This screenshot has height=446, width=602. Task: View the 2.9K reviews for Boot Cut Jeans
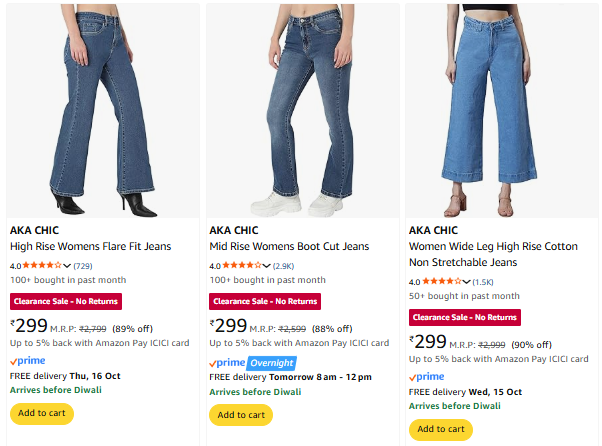[283, 266]
